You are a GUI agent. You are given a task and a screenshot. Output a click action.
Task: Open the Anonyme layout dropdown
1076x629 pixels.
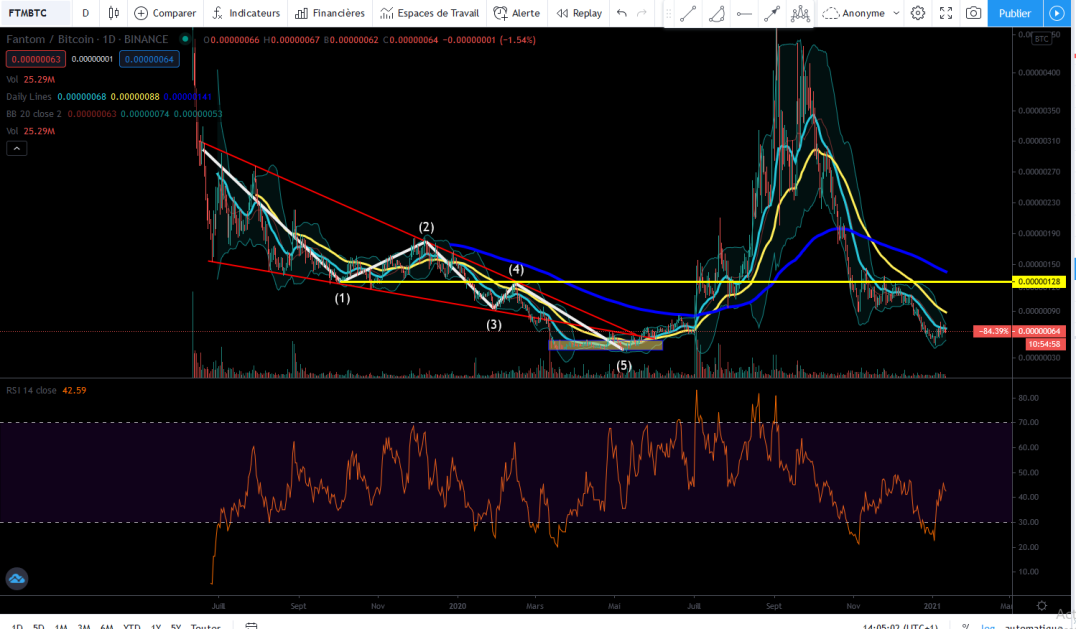861,13
